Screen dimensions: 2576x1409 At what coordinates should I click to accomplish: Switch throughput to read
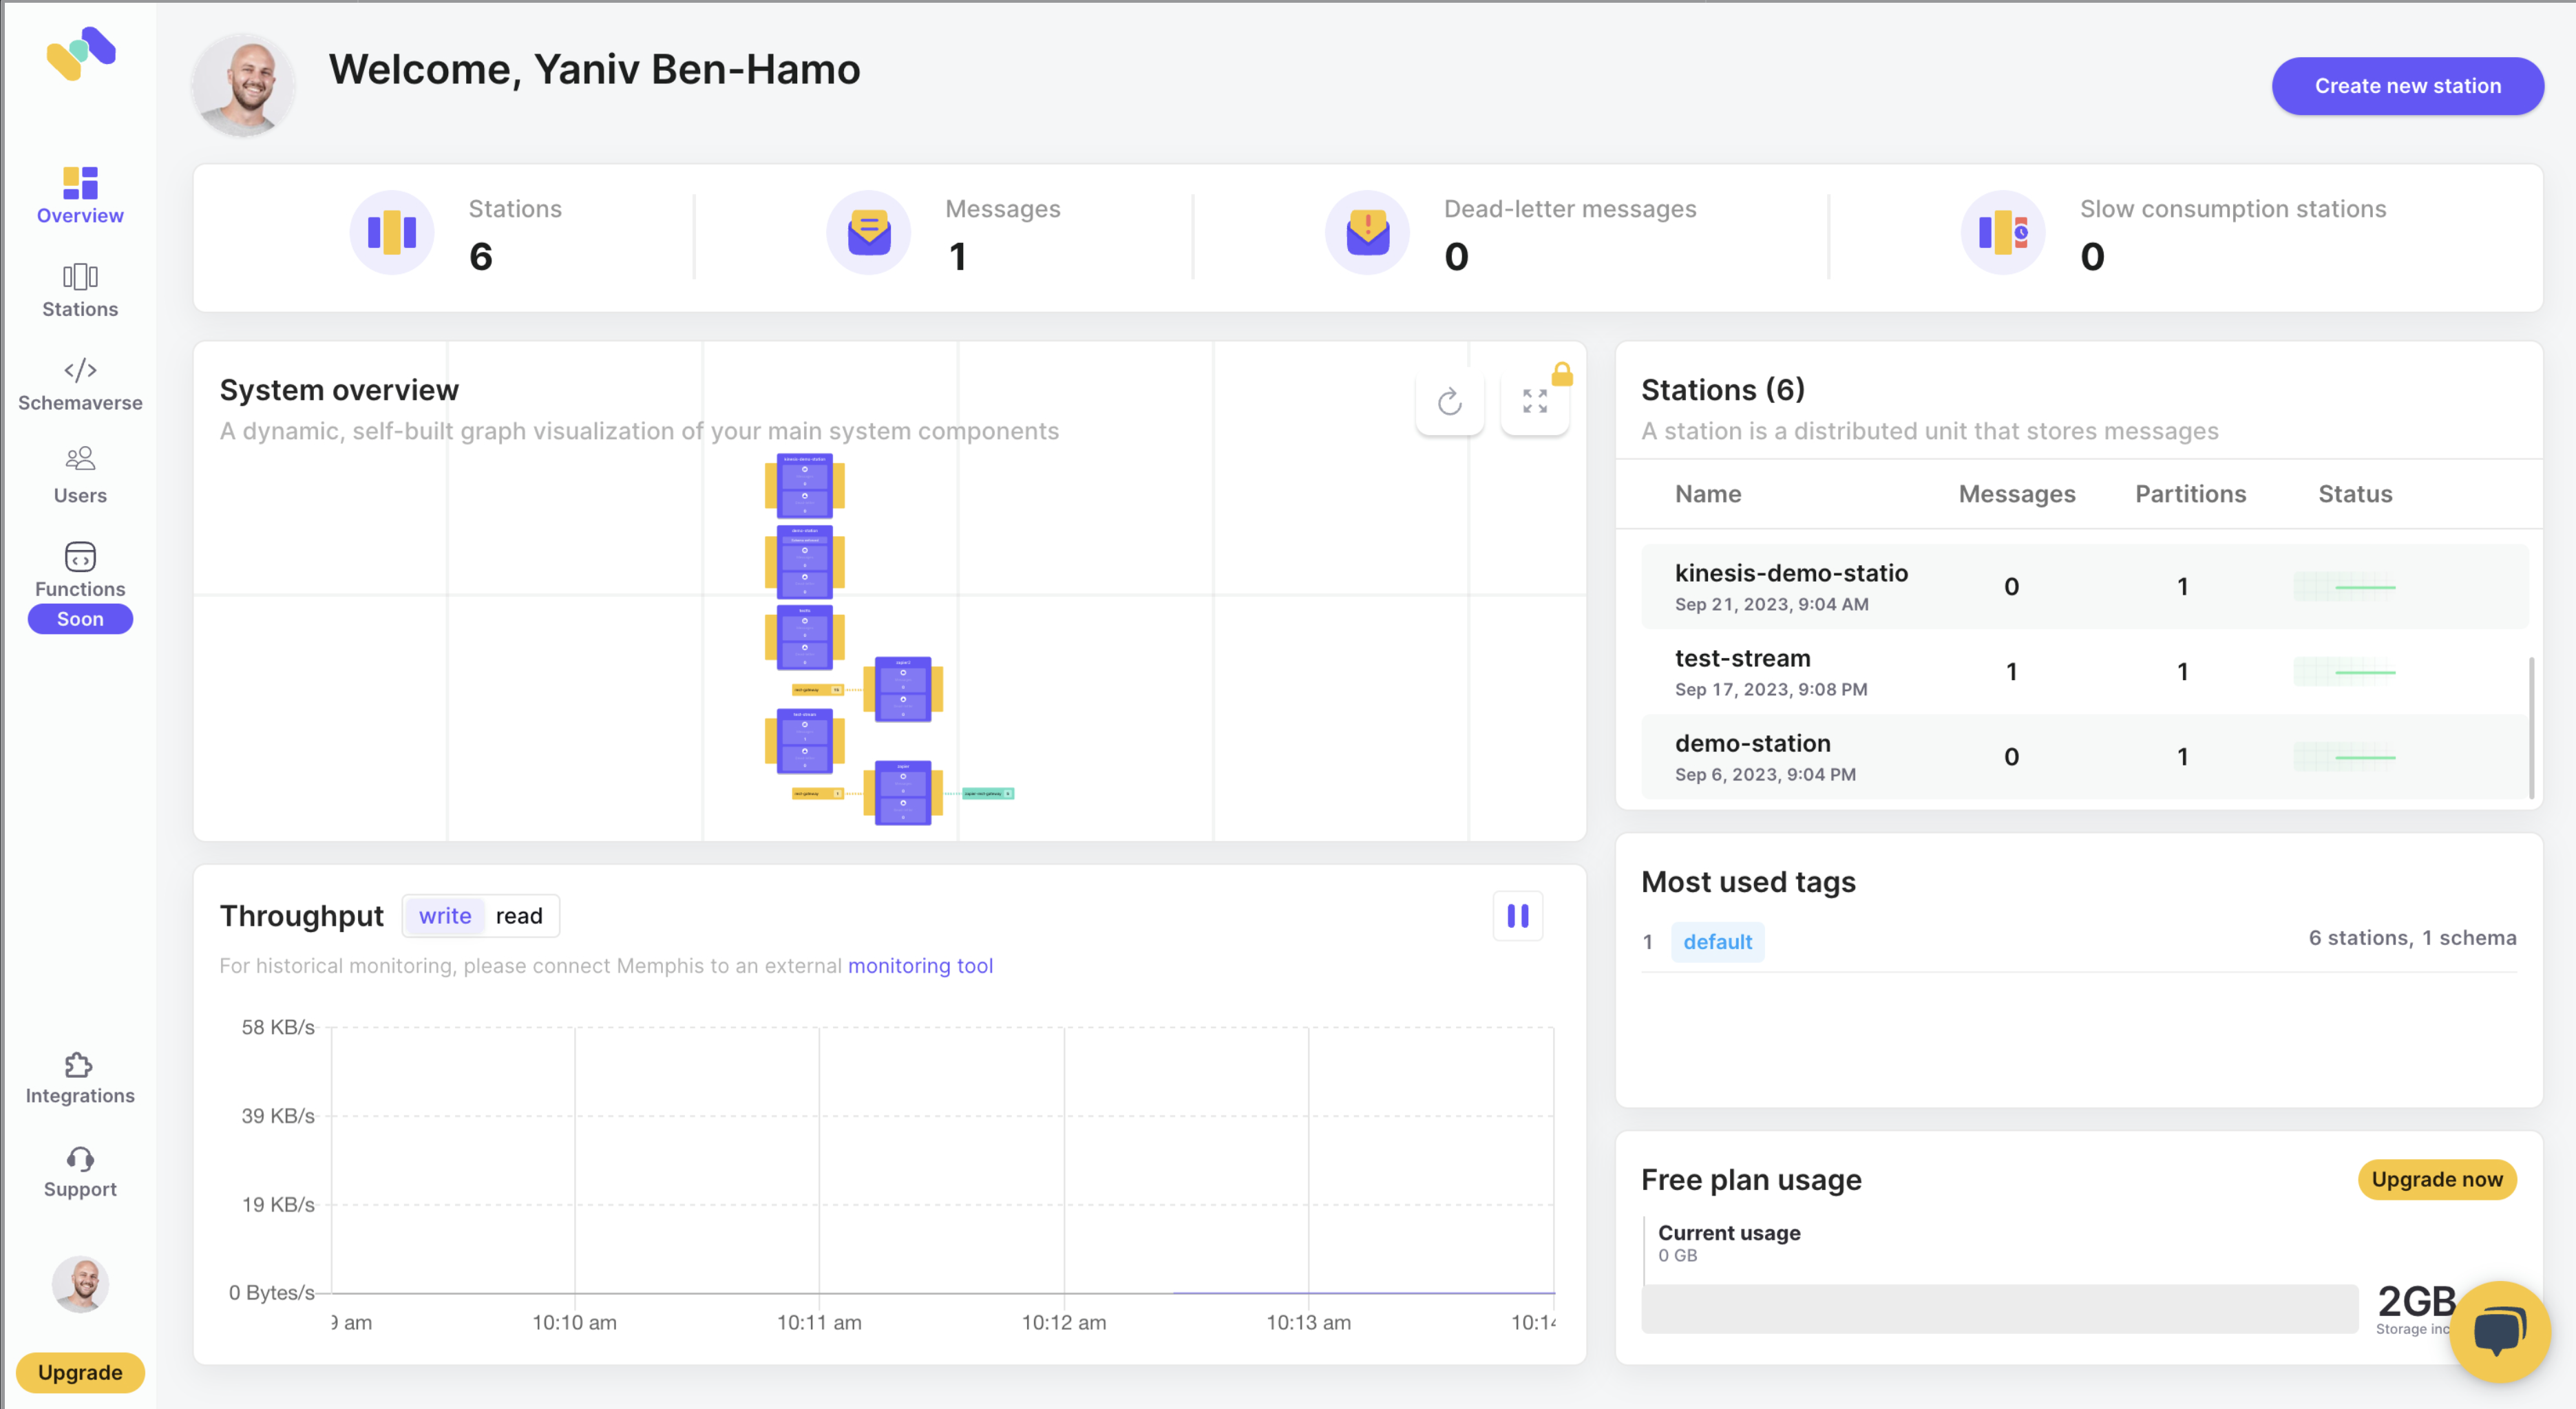(519, 916)
